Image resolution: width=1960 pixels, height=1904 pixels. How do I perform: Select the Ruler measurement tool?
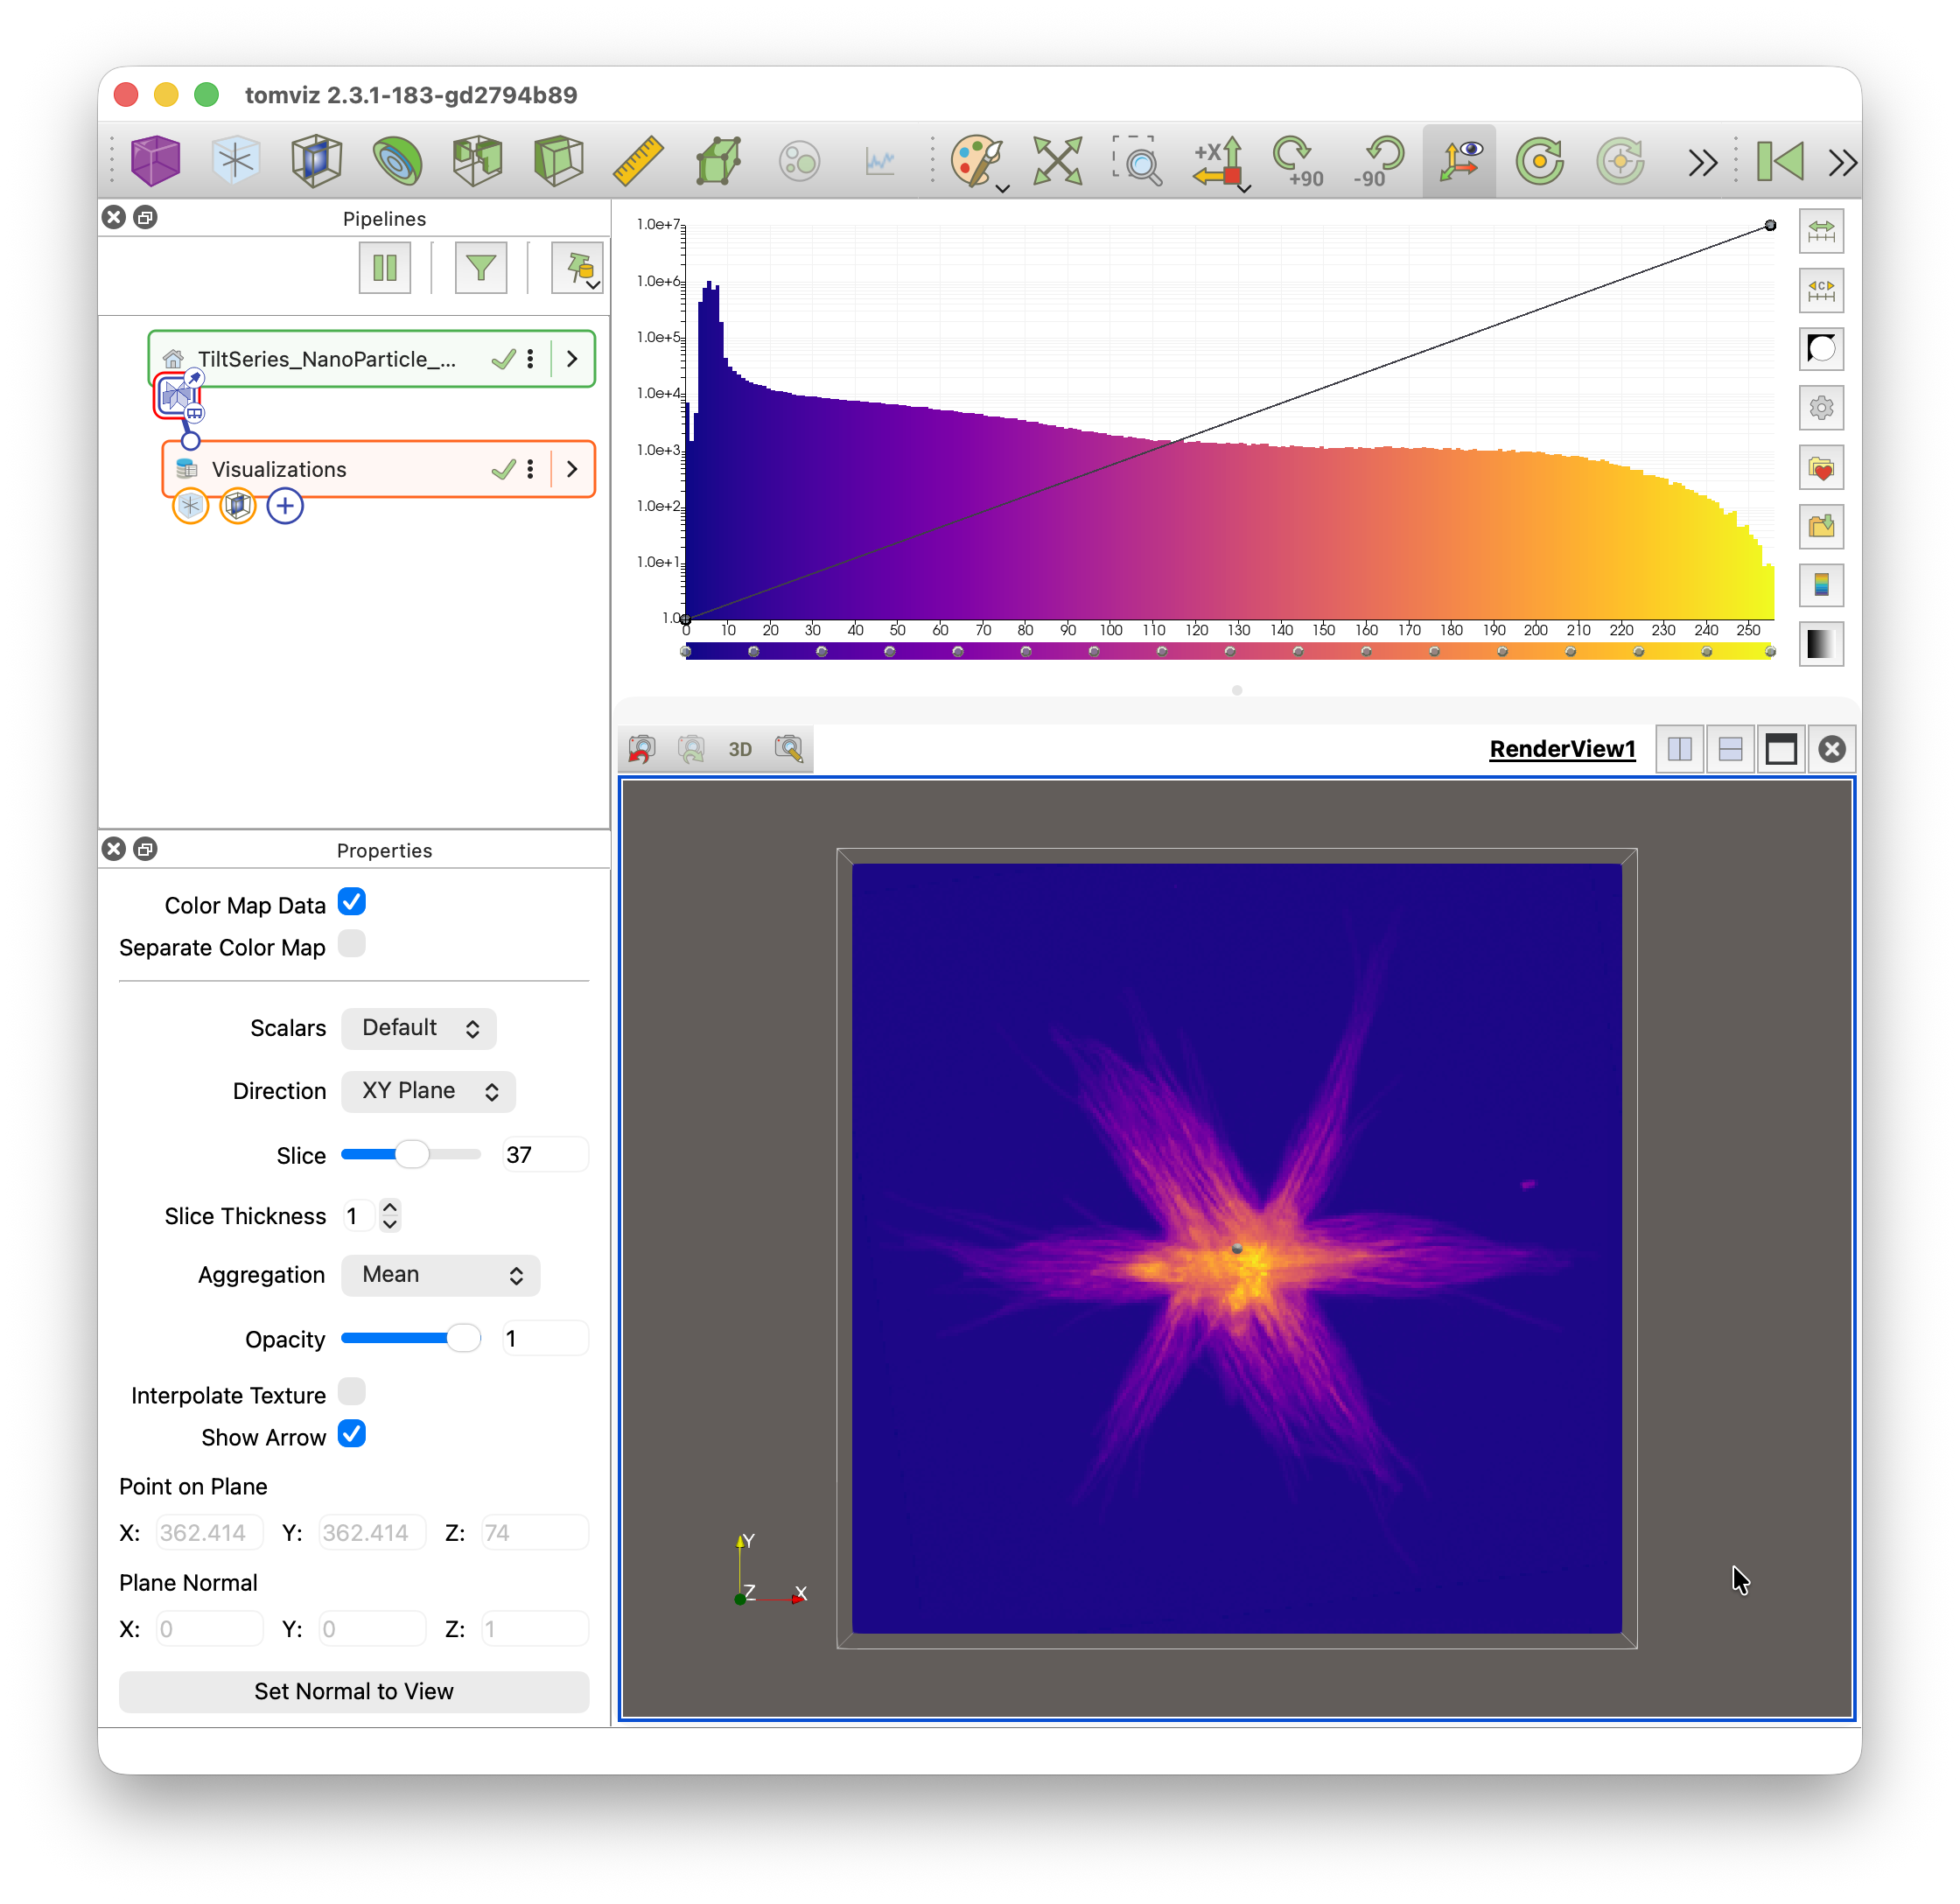[638, 161]
